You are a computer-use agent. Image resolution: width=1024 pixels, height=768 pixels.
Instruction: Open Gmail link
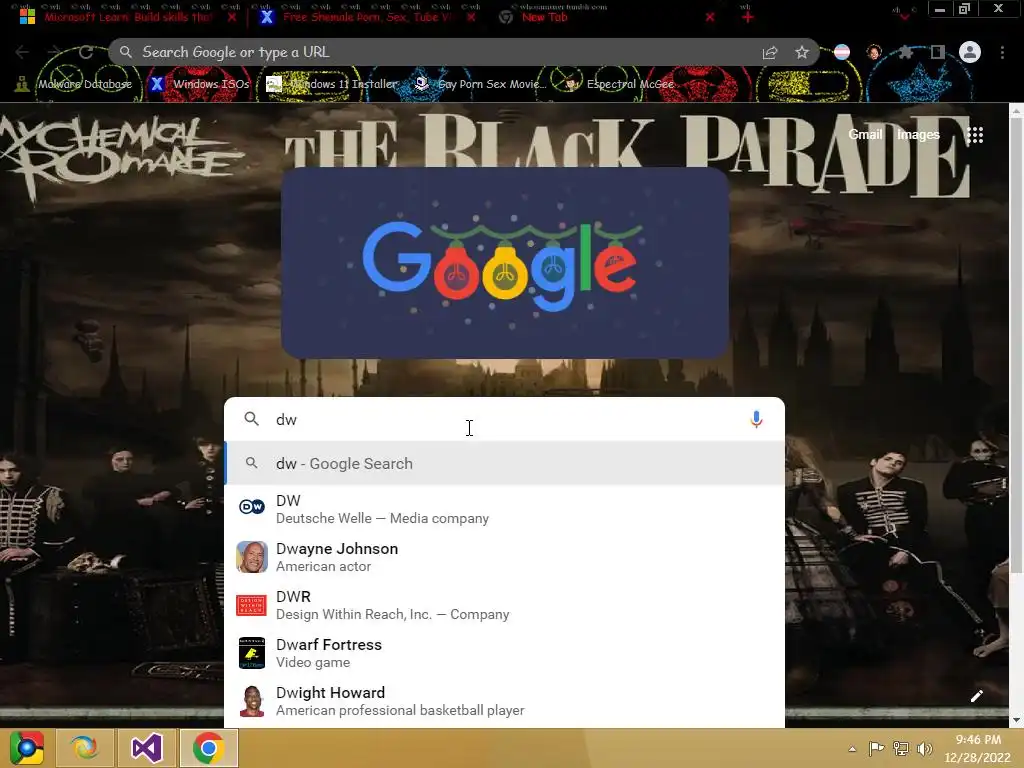(x=865, y=135)
